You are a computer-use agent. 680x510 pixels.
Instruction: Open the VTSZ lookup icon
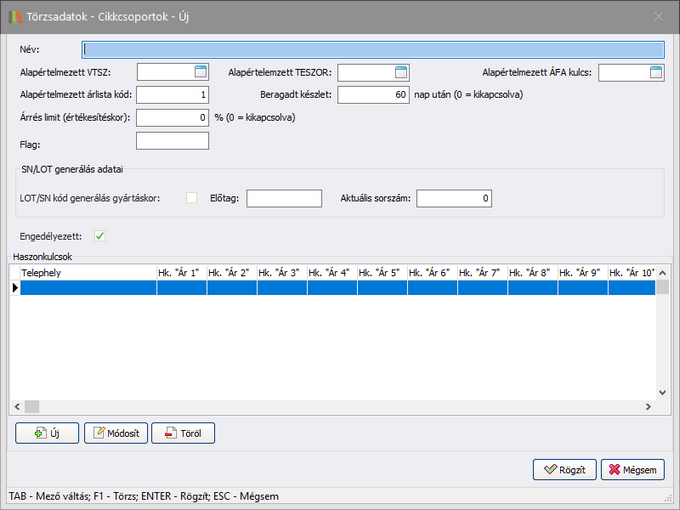click(x=200, y=71)
